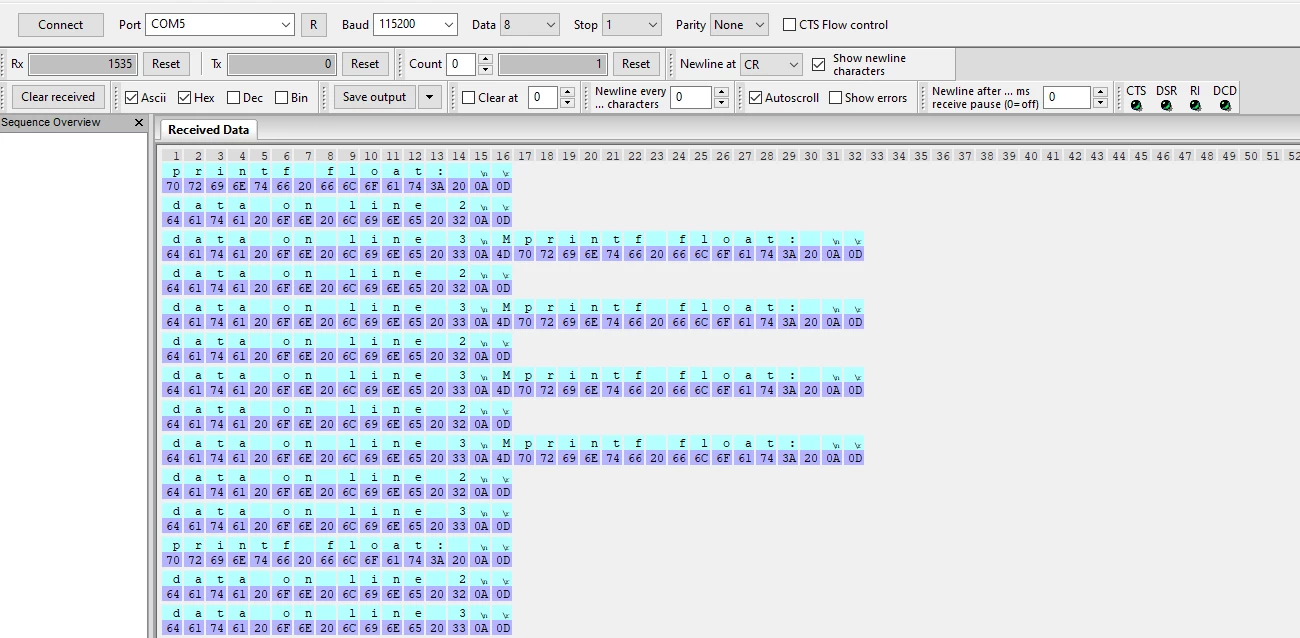Viewport: 1300px width, 638px height.
Task: Open the Parity dropdown
Action: (739, 24)
